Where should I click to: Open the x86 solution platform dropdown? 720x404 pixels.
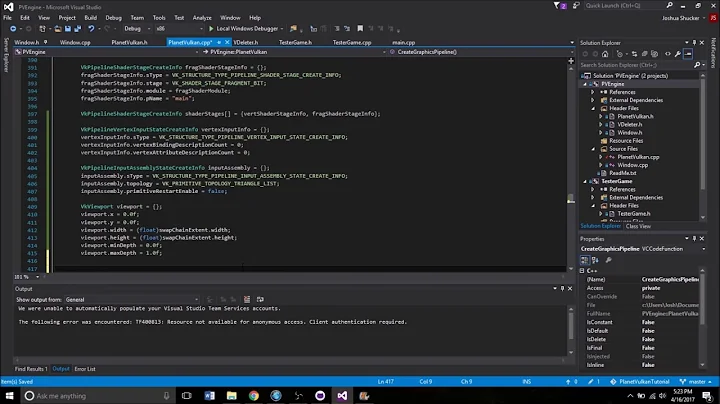[179, 28]
